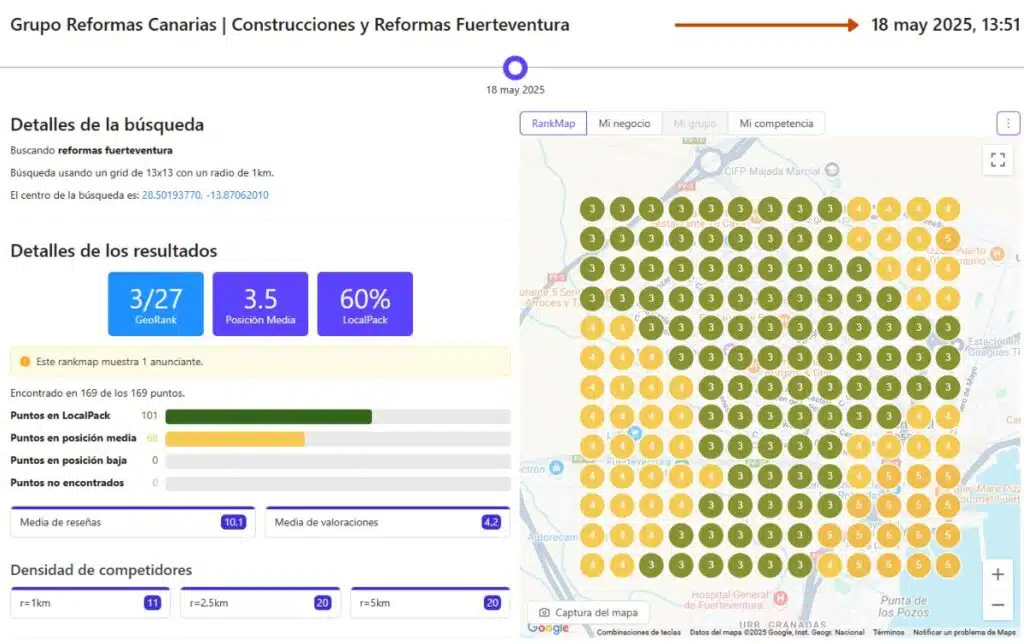The height and width of the screenshot is (644, 1024).
Task: Click the advertiser warning info icon
Action: 25,361
